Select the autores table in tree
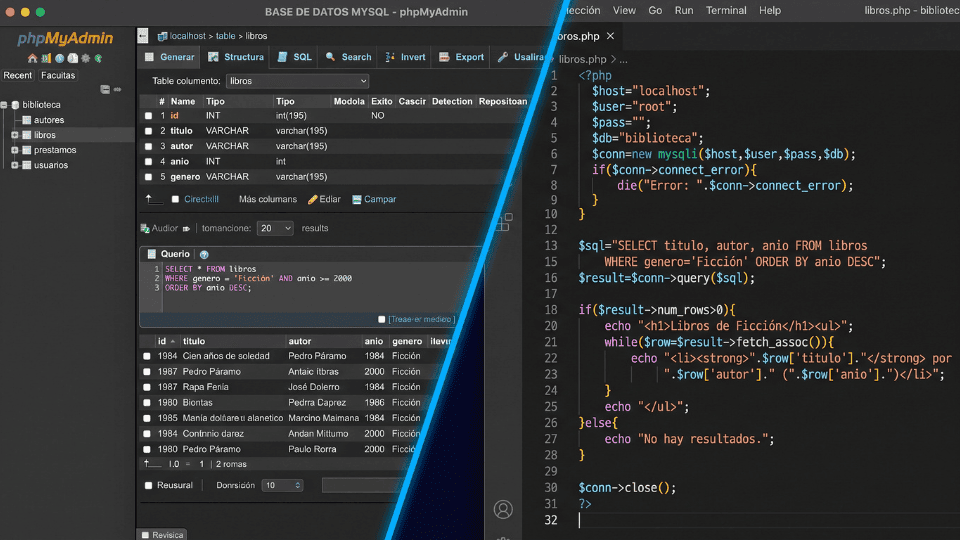Screen dimensions: 960x540 click(49, 120)
